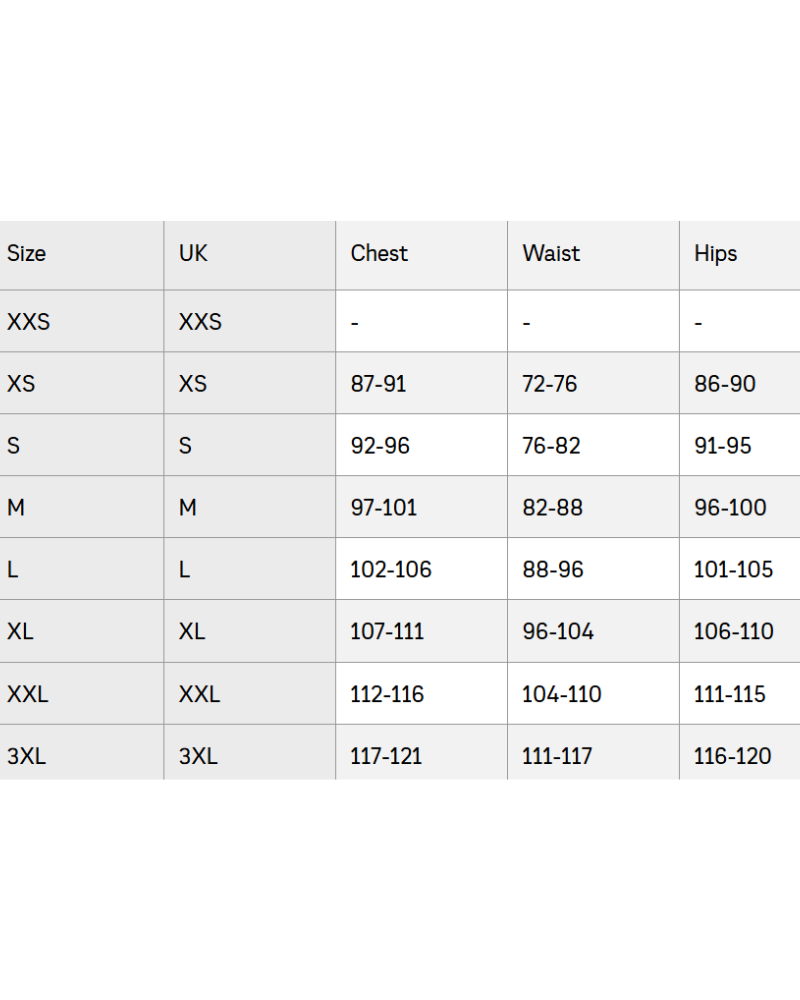
Task: Select the L waist value 88-96
Action: tap(552, 570)
